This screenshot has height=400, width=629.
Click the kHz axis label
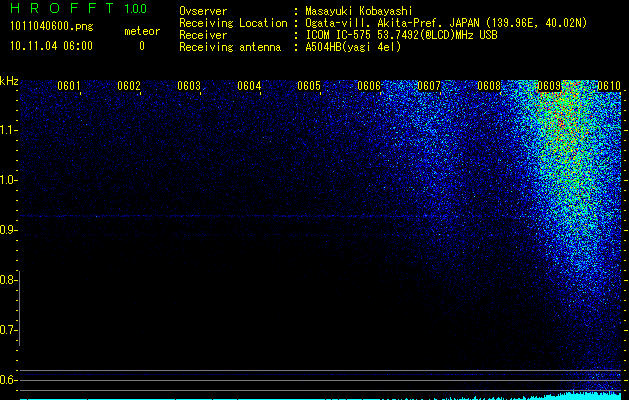pos(9,81)
